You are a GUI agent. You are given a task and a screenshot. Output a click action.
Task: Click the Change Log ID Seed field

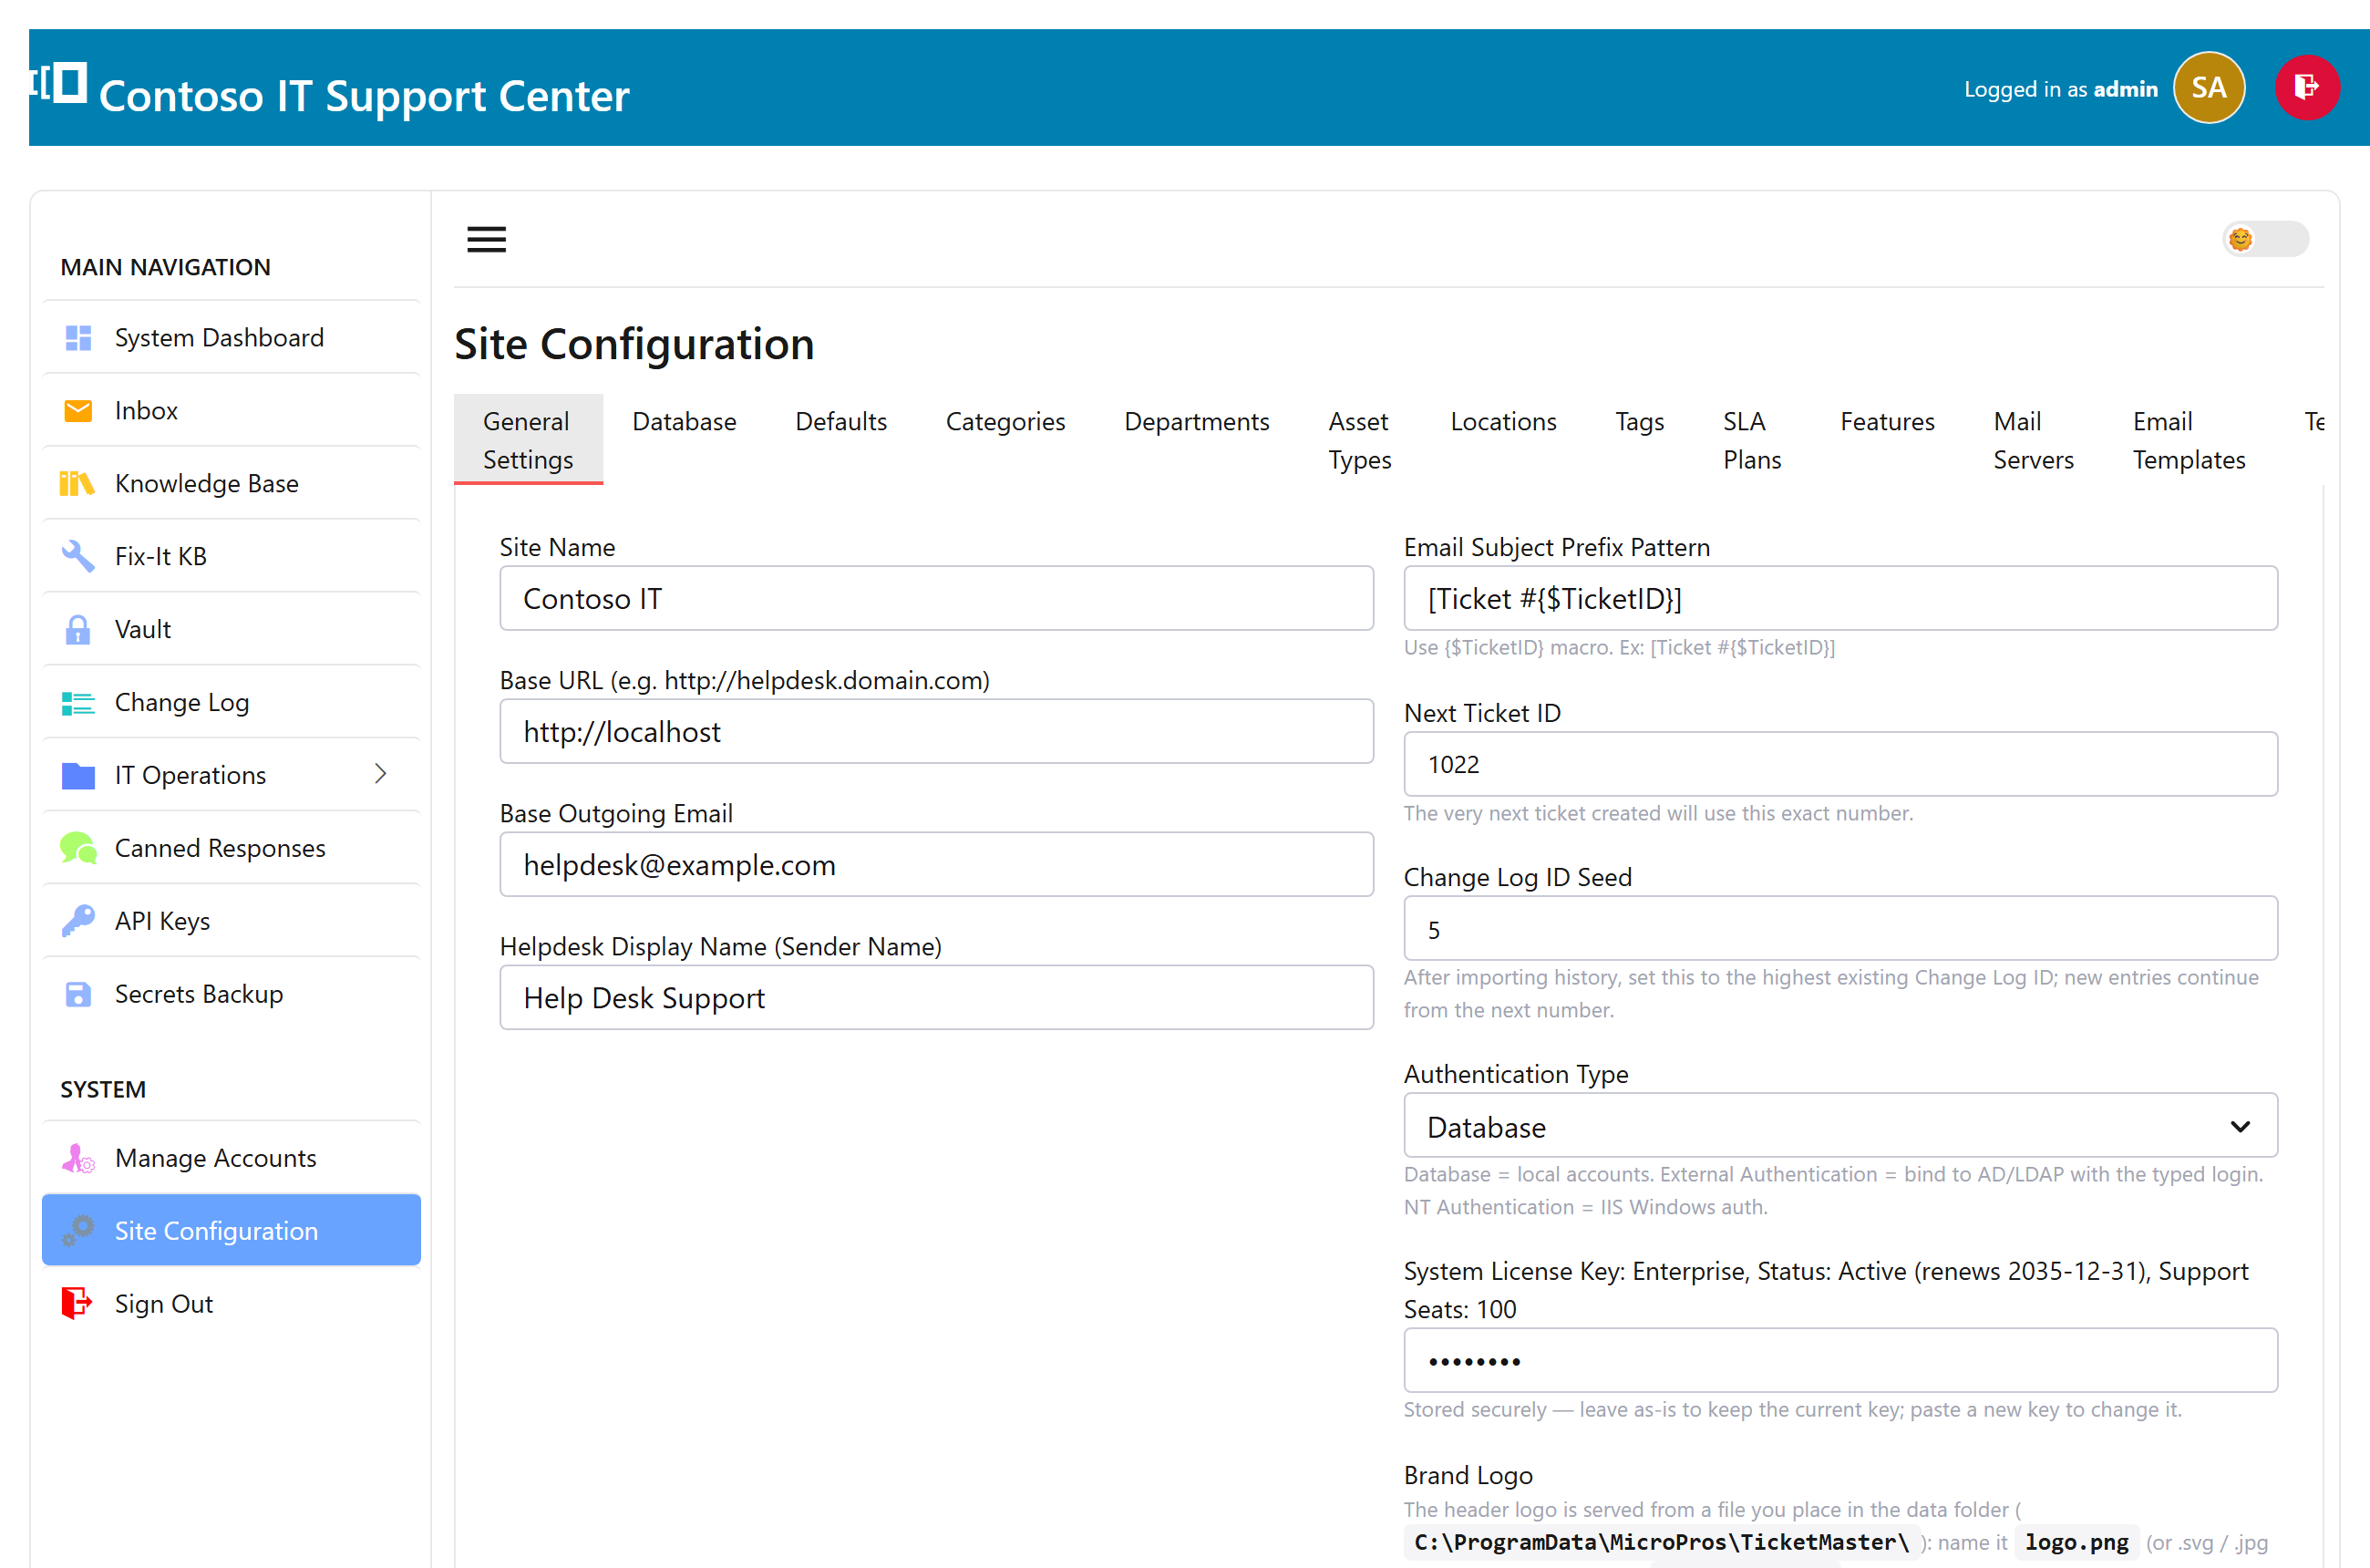[x=1840, y=929]
